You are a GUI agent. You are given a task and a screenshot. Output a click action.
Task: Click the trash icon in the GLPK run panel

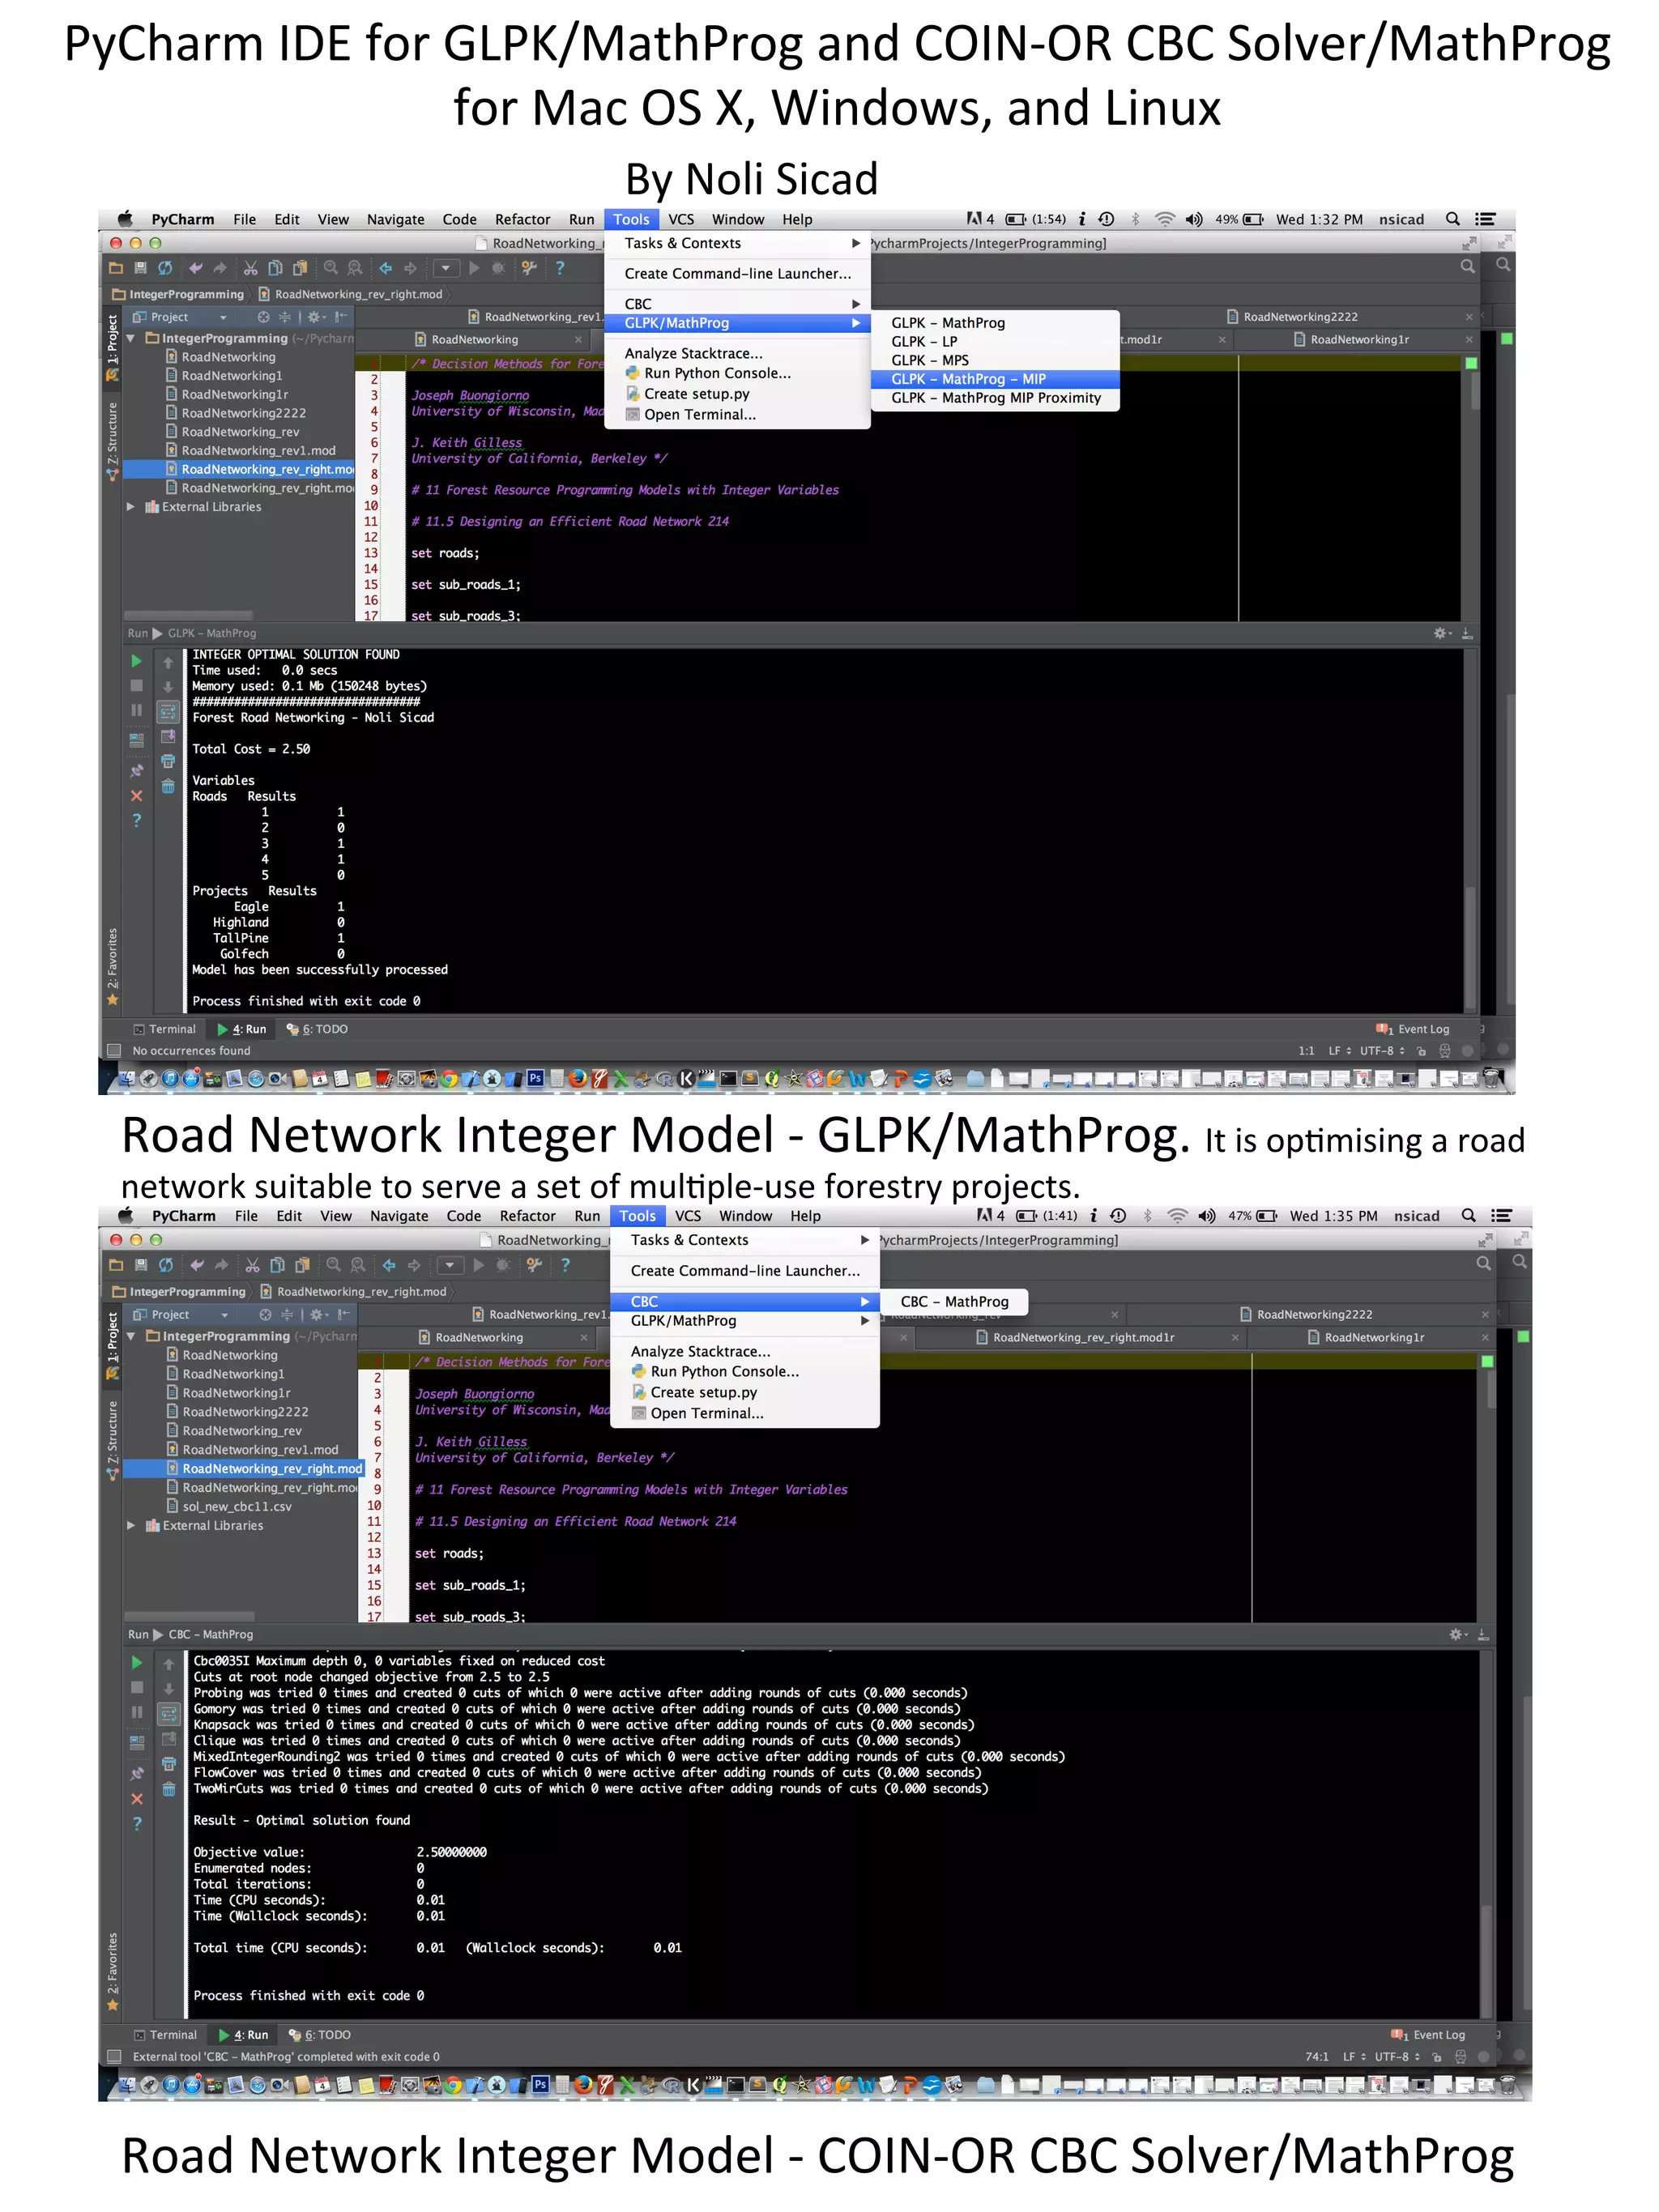click(168, 786)
